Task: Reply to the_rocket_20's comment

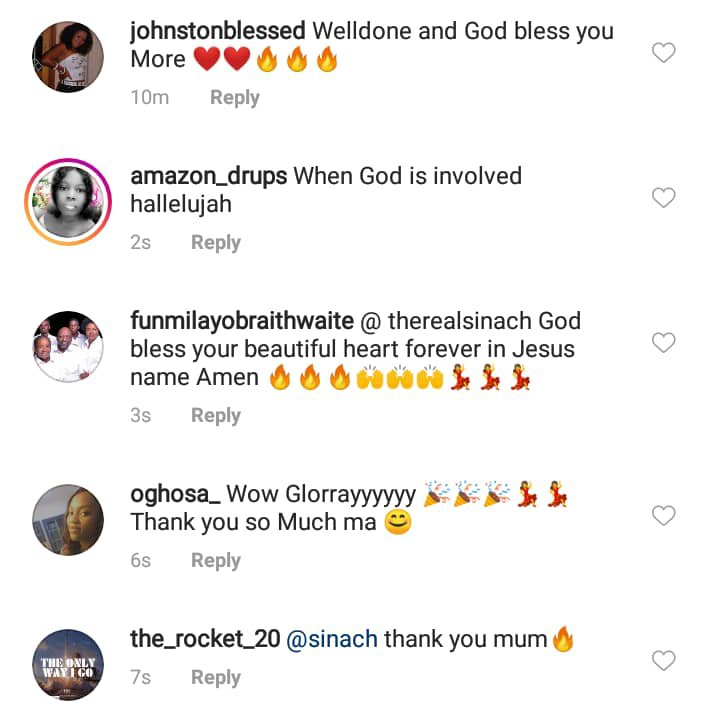Action: 216,678
